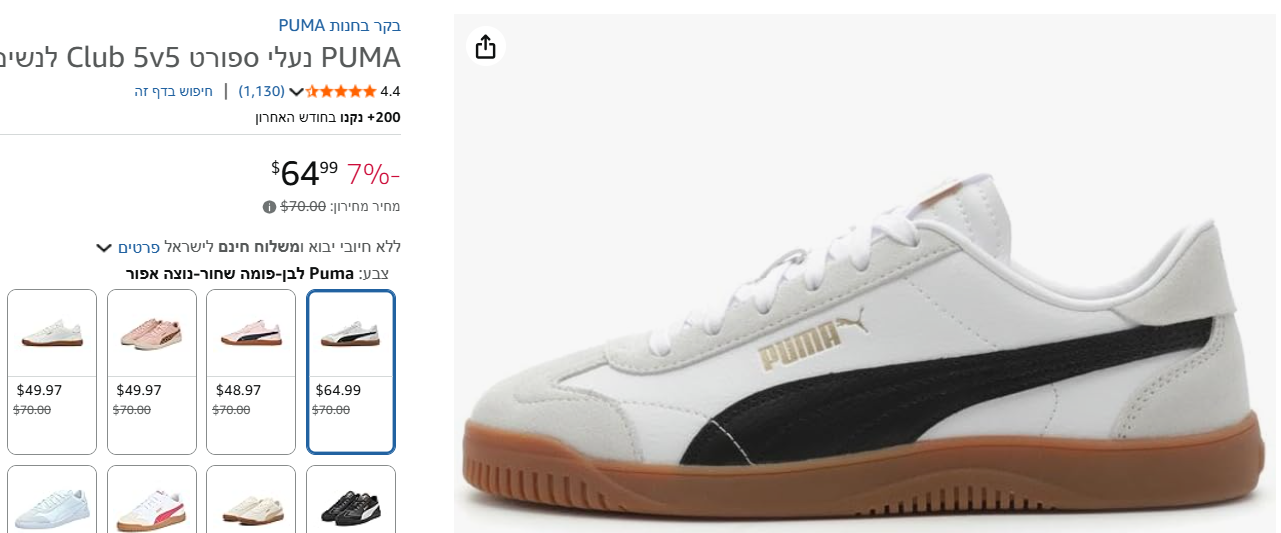Select the white-black swatch priced $64.99

(x=350, y=371)
